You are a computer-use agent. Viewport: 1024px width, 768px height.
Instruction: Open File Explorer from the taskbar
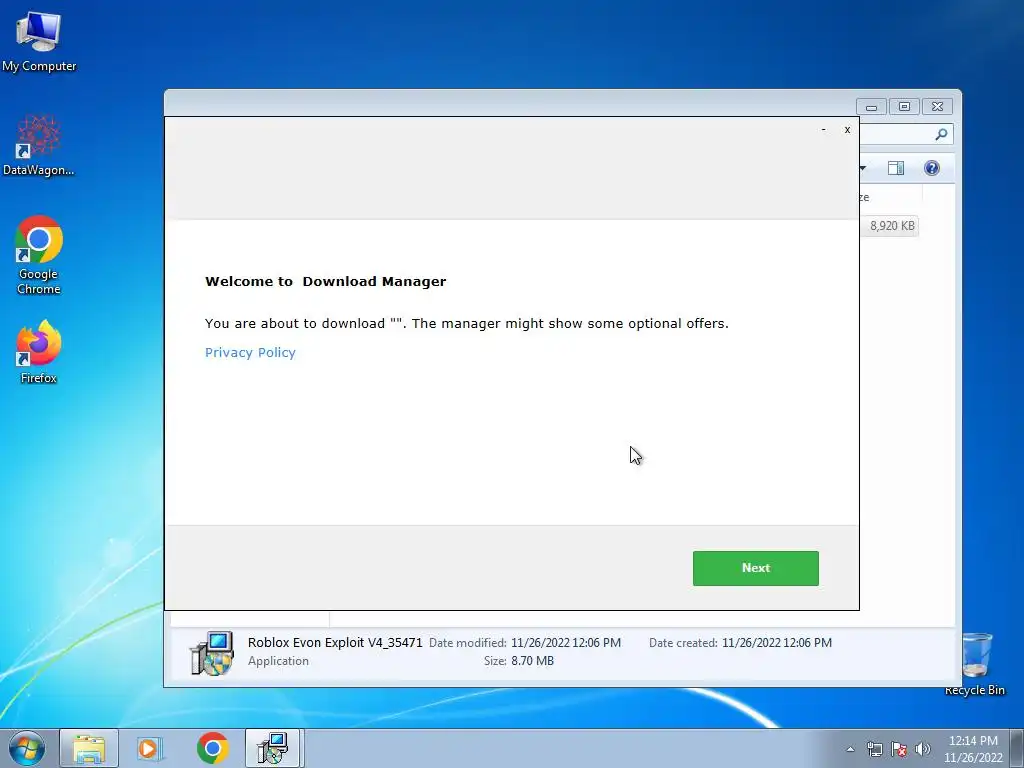(x=89, y=748)
